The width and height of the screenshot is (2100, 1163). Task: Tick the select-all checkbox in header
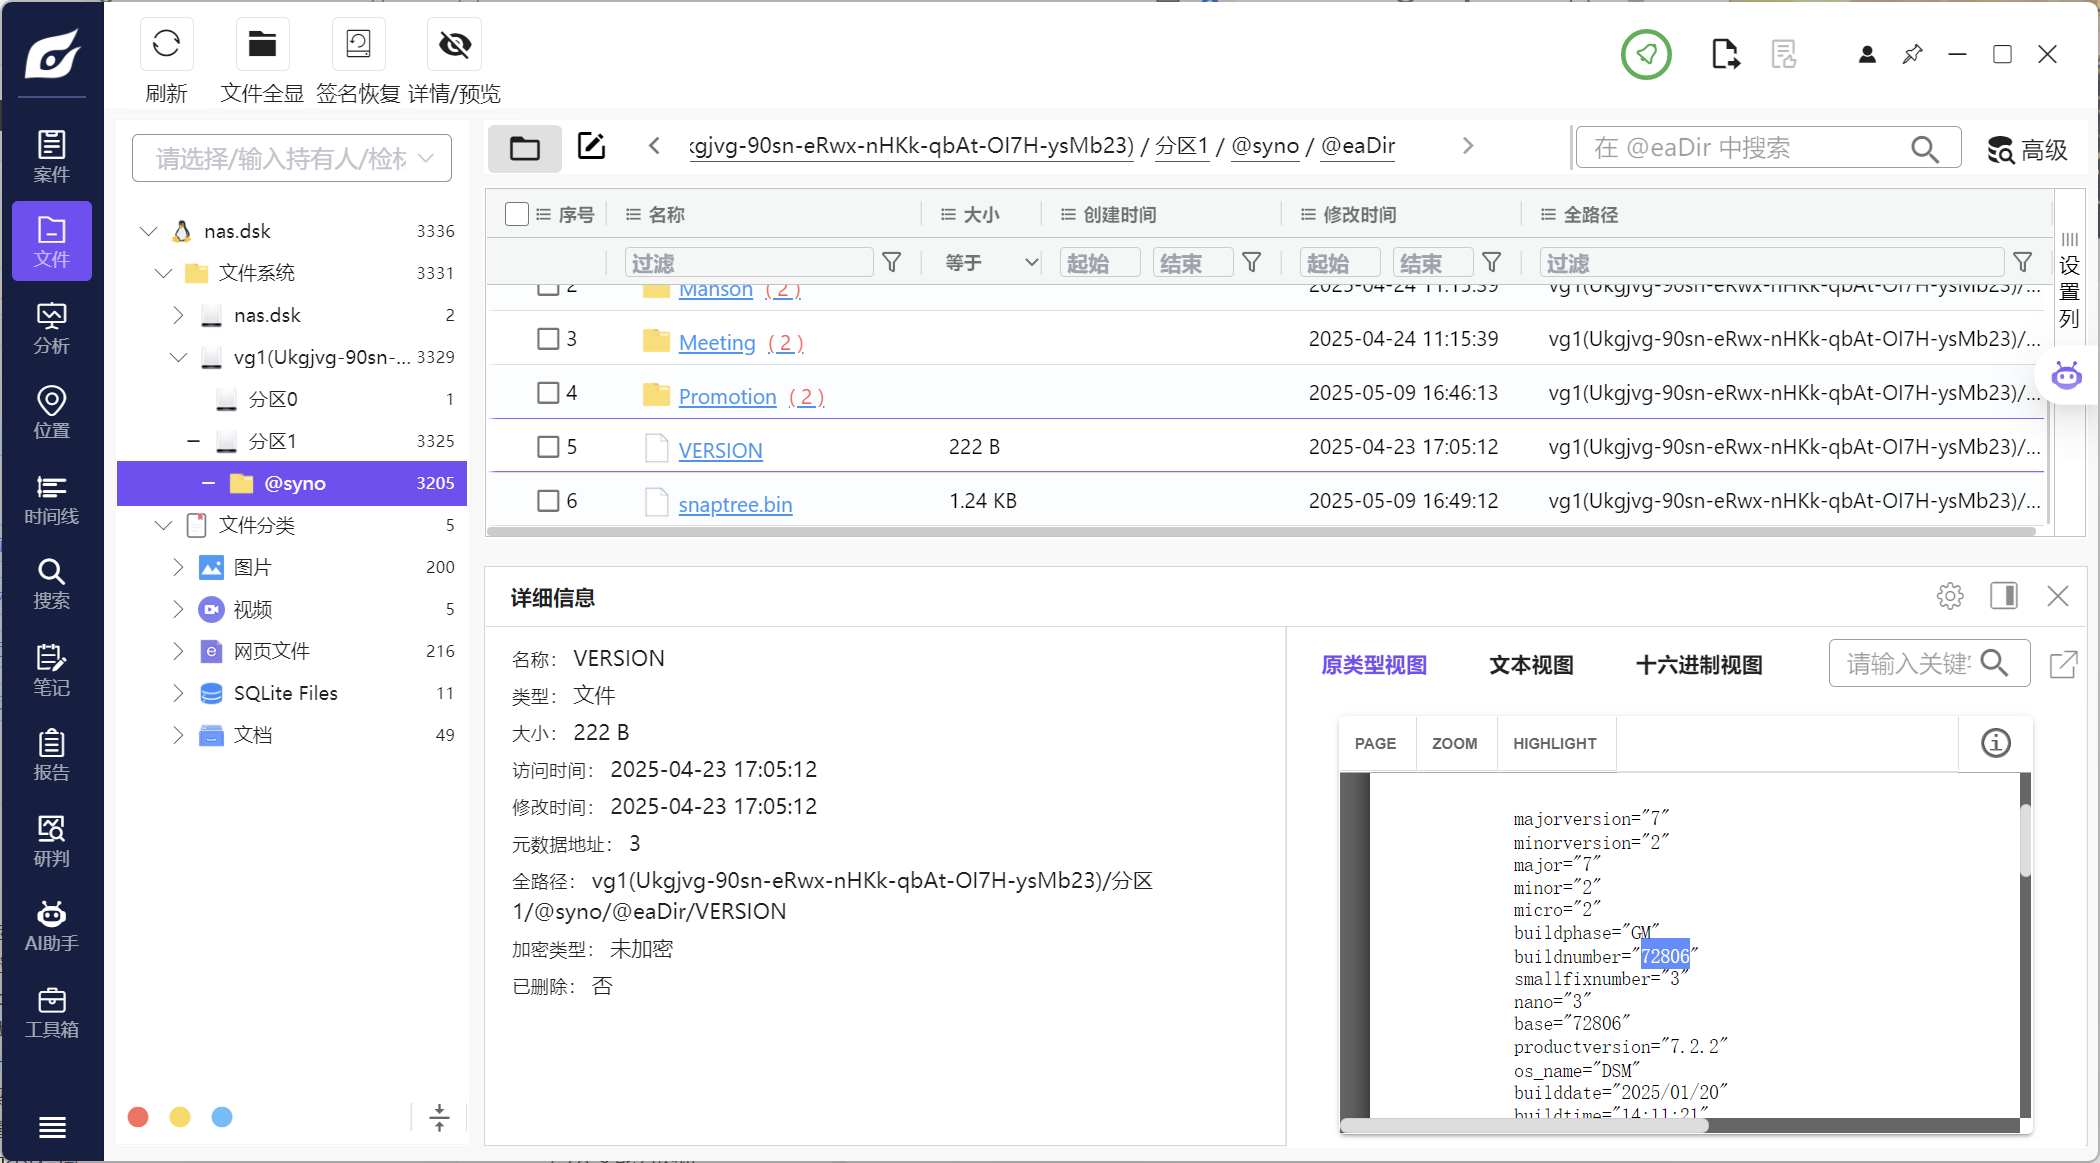coord(516,214)
